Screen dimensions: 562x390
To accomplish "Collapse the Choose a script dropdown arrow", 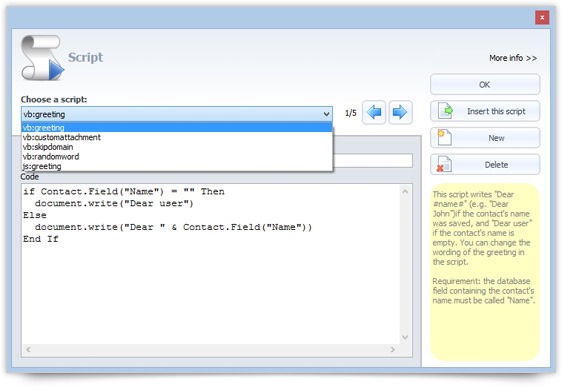I will [326, 114].
